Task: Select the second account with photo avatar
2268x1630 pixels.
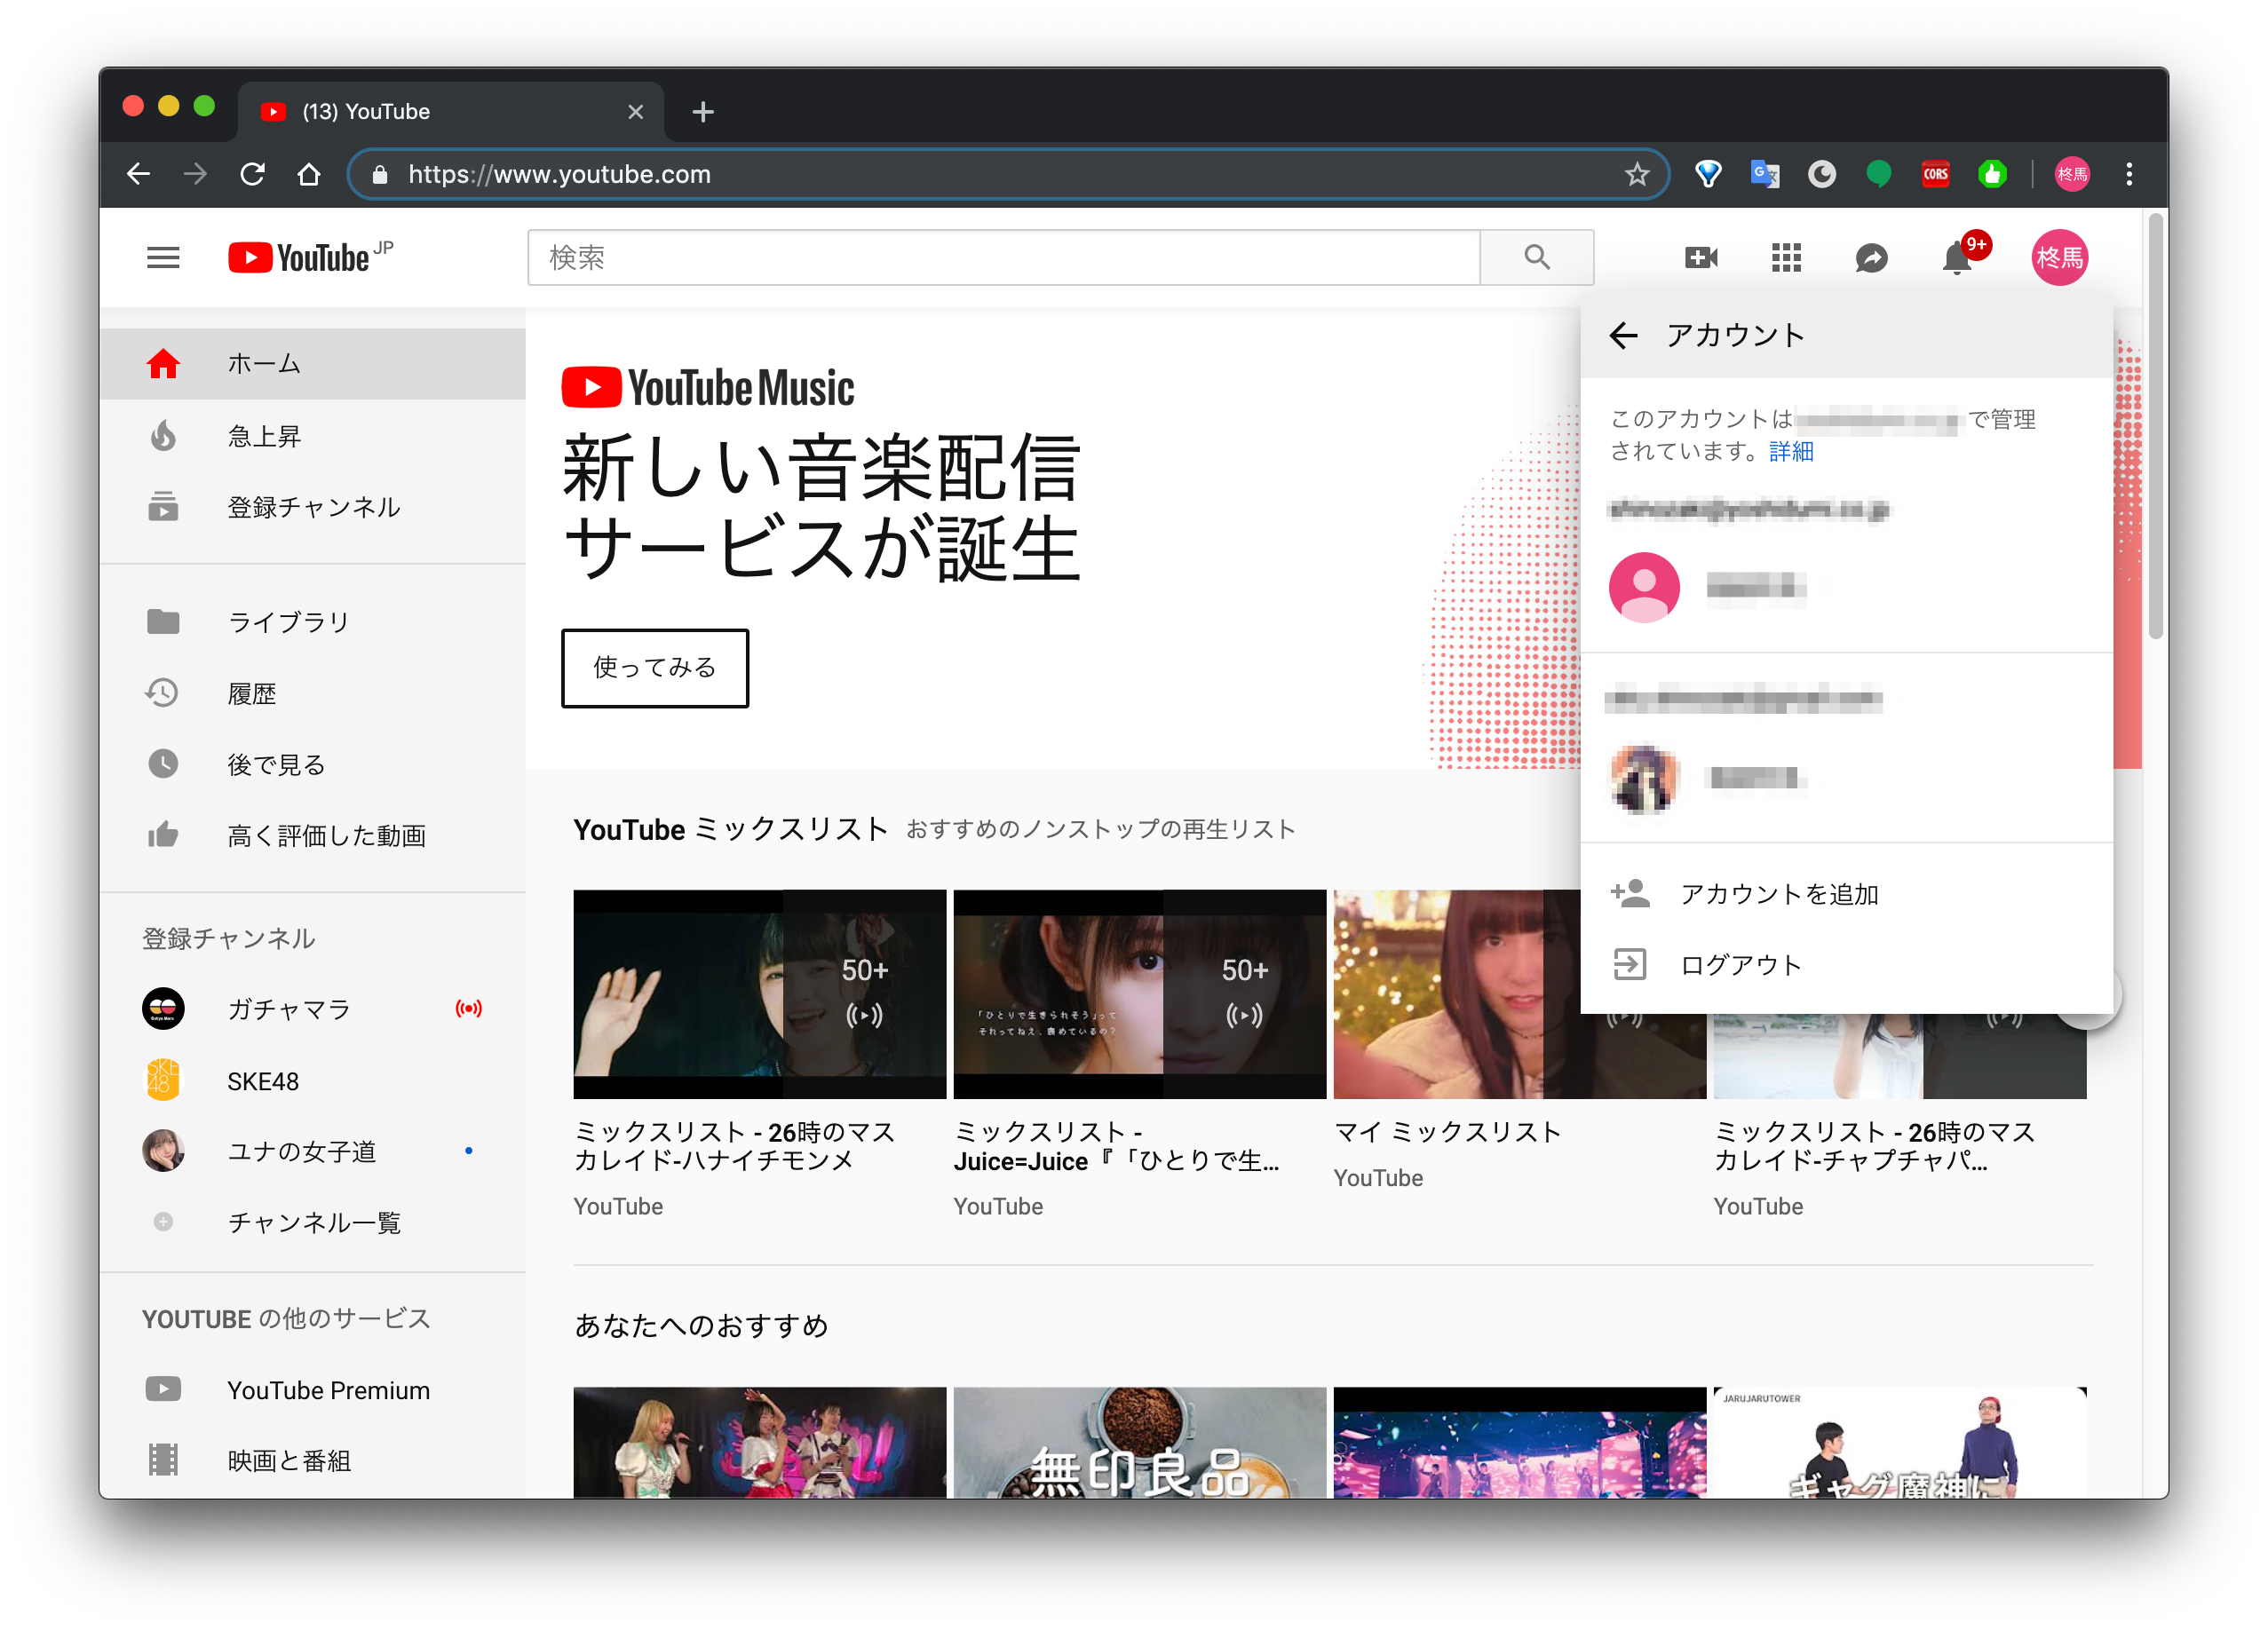Action: [x=1846, y=778]
